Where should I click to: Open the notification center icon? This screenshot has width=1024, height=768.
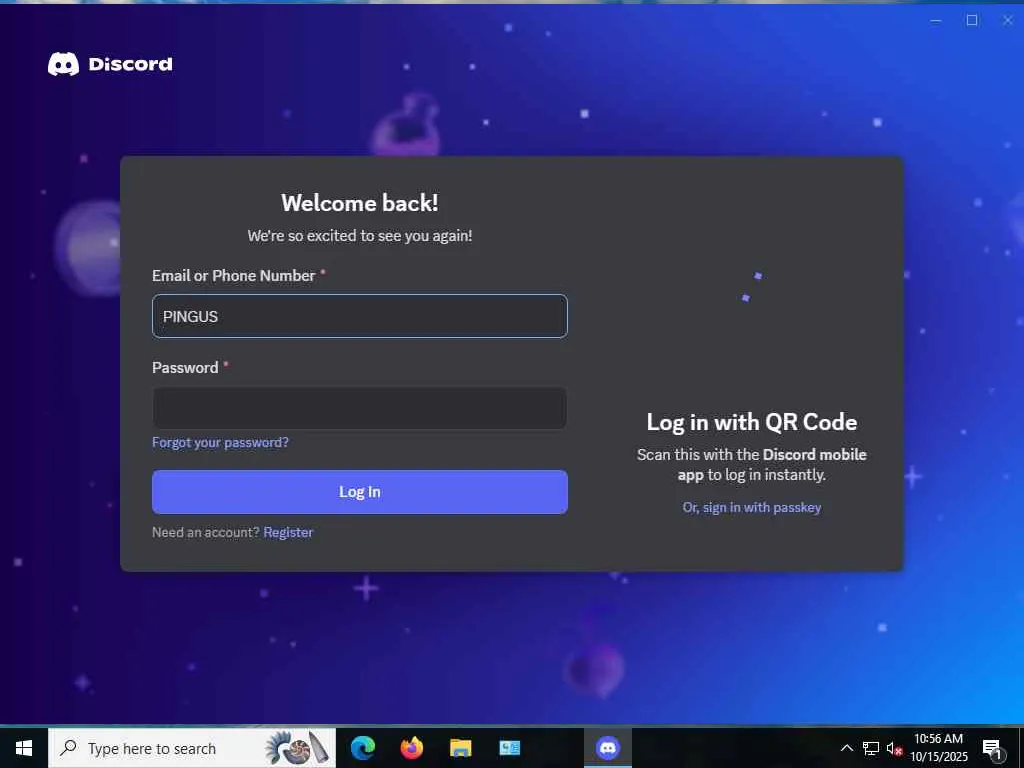(x=993, y=749)
